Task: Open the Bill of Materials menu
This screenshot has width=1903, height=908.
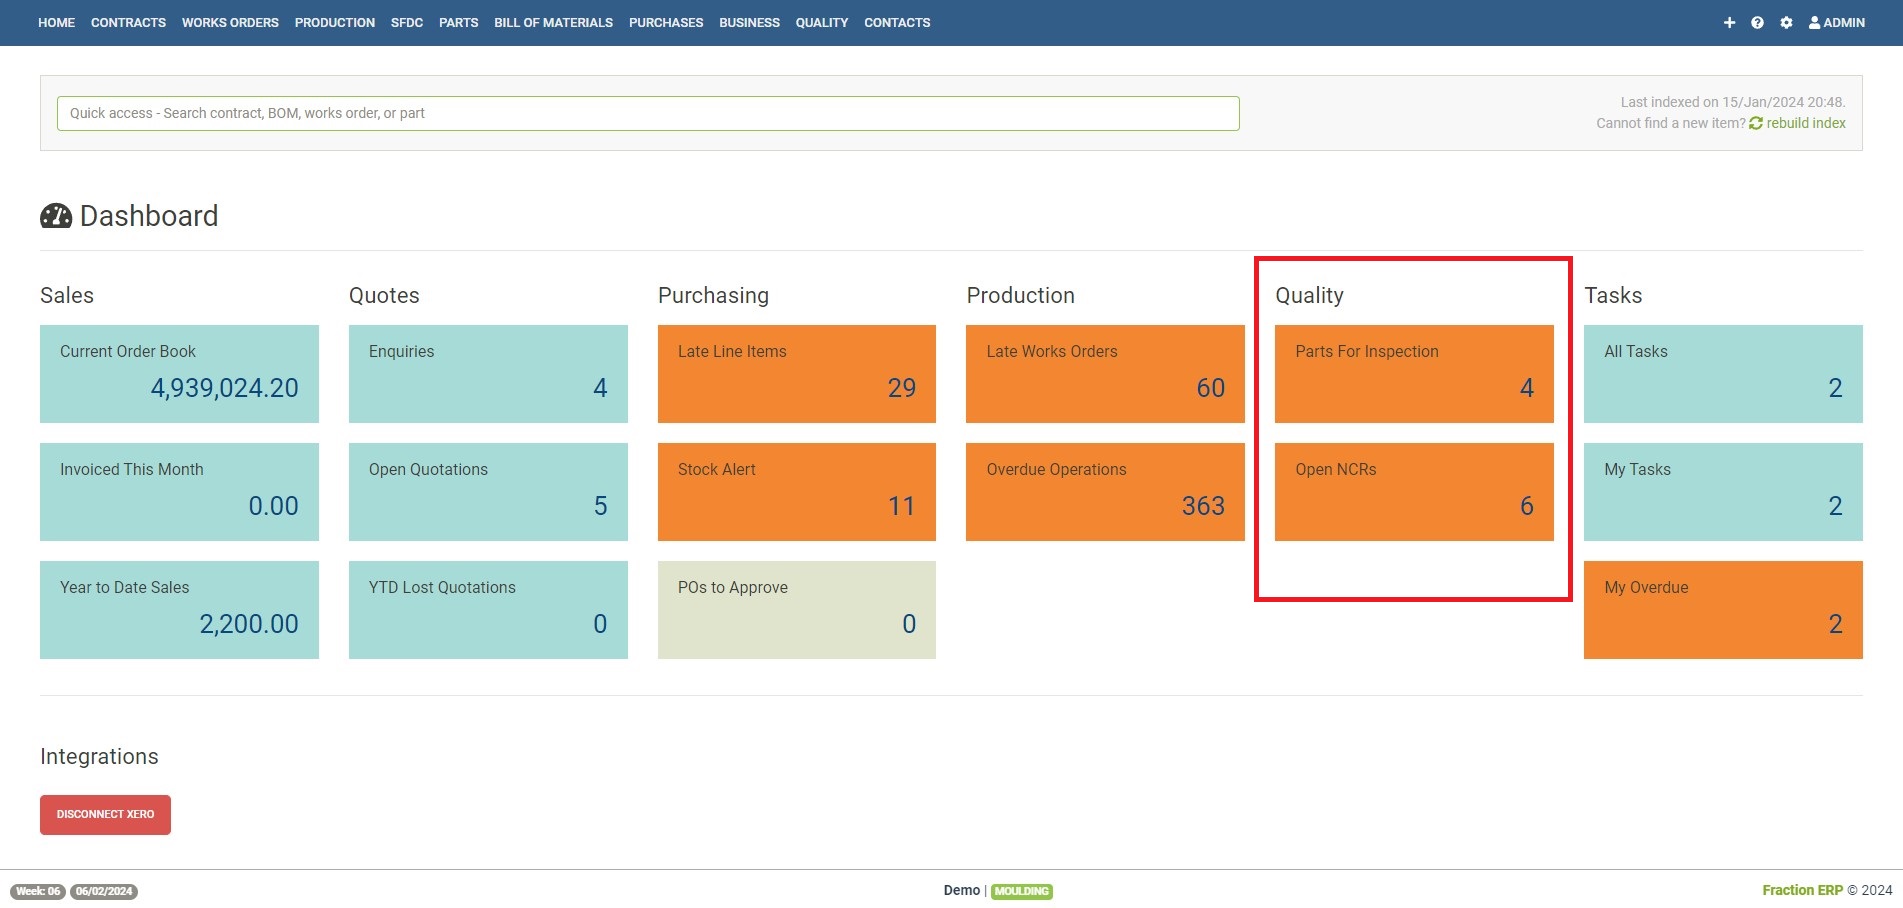Action: (553, 23)
